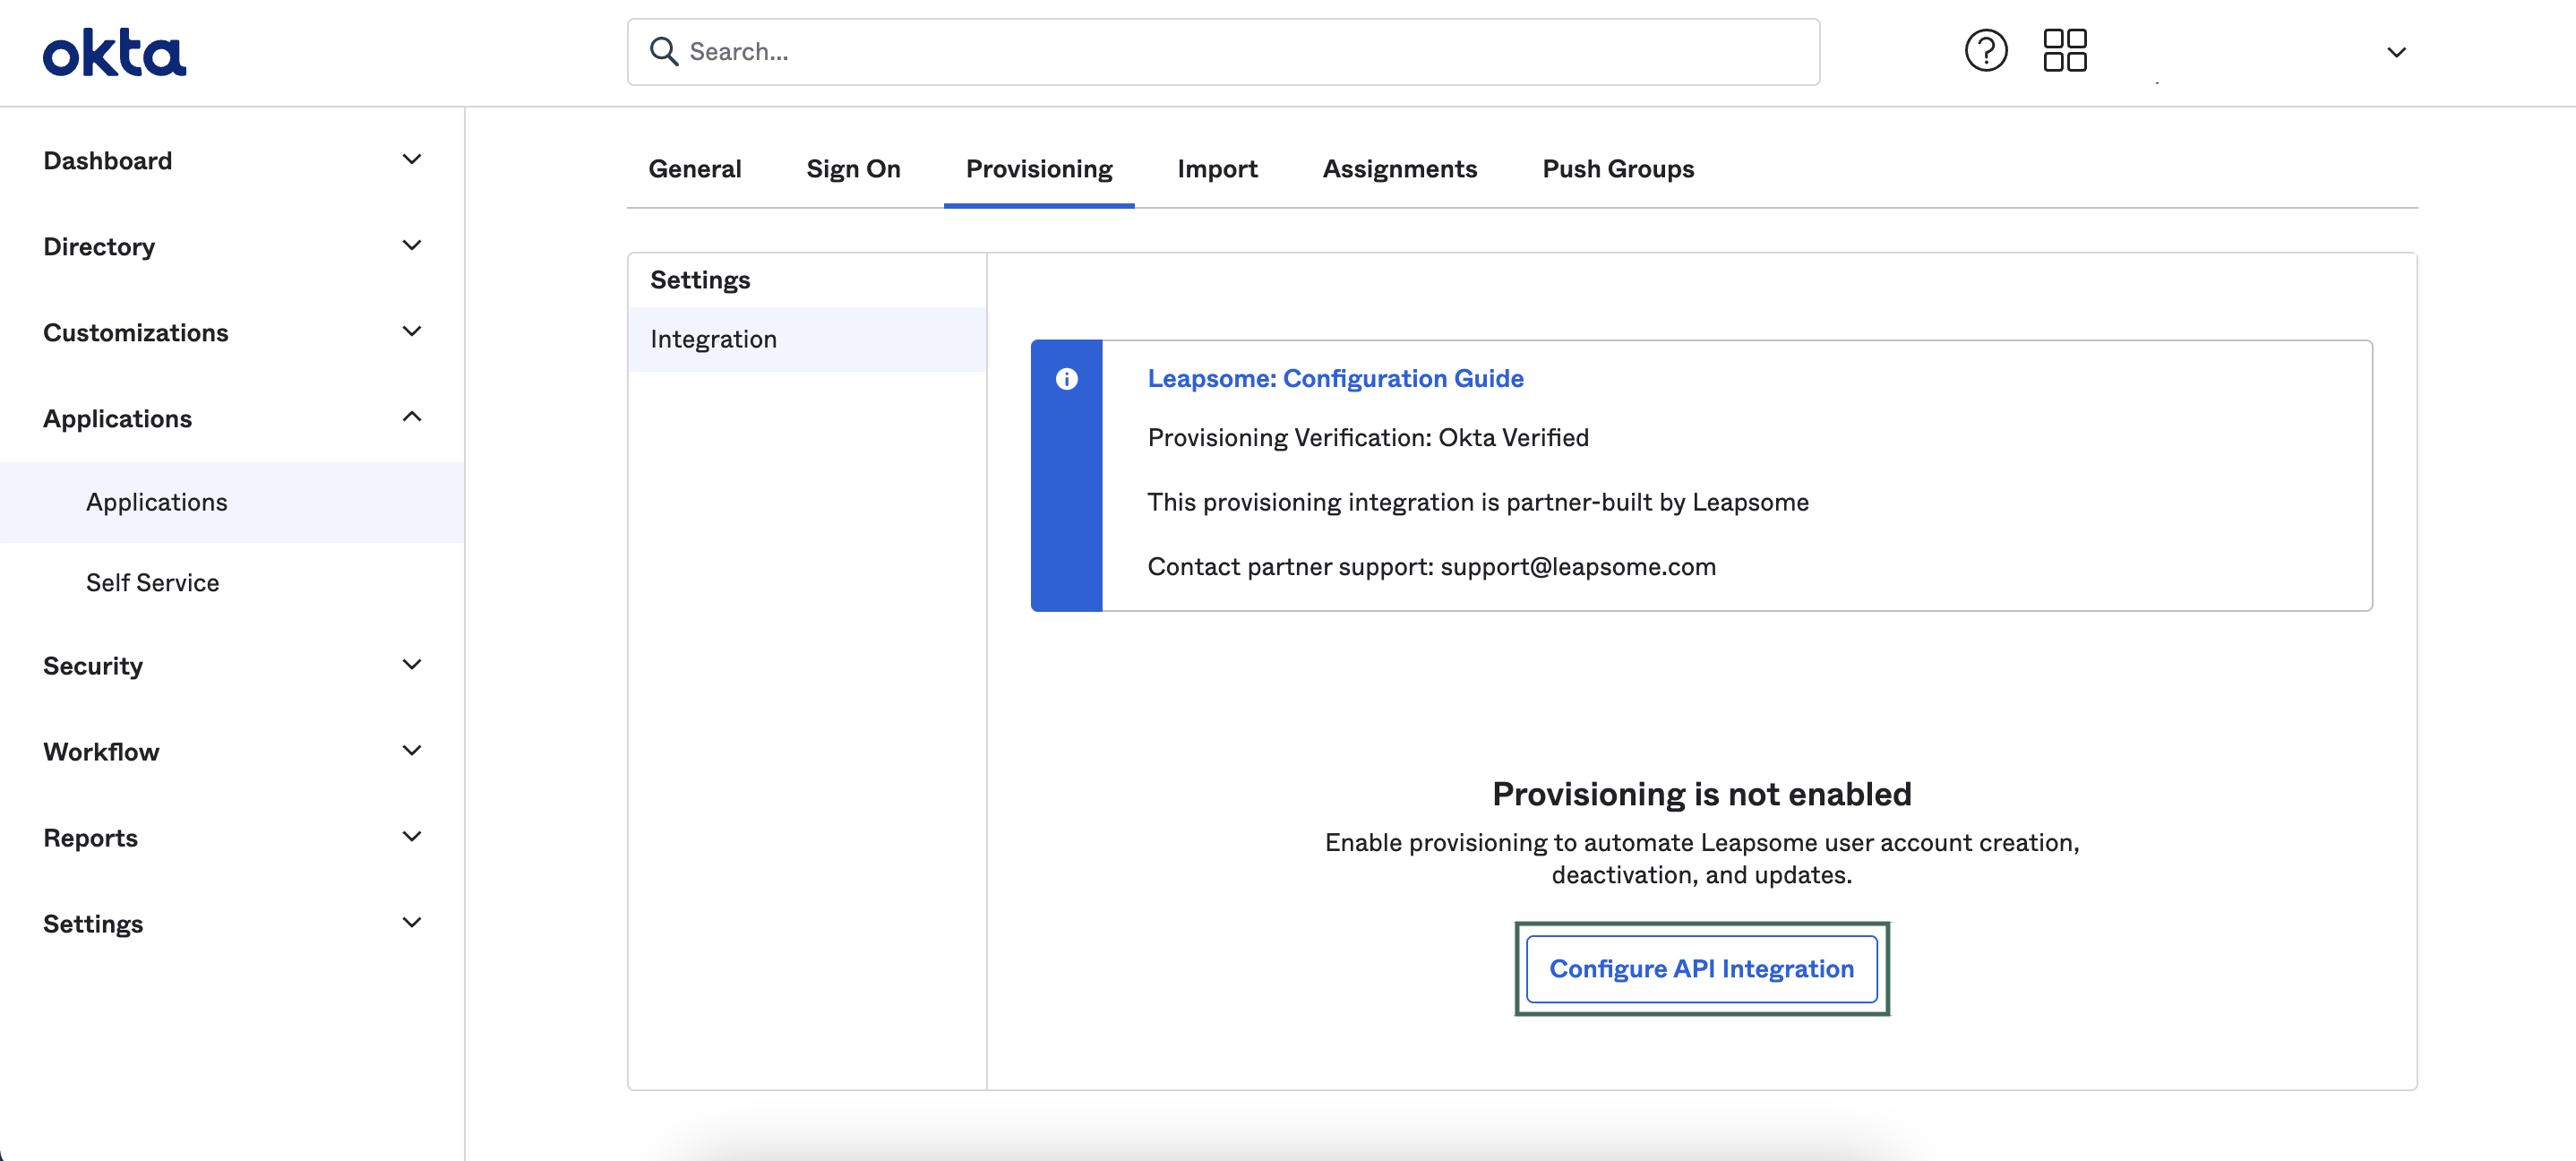Click the Security sidebar label

click(93, 666)
